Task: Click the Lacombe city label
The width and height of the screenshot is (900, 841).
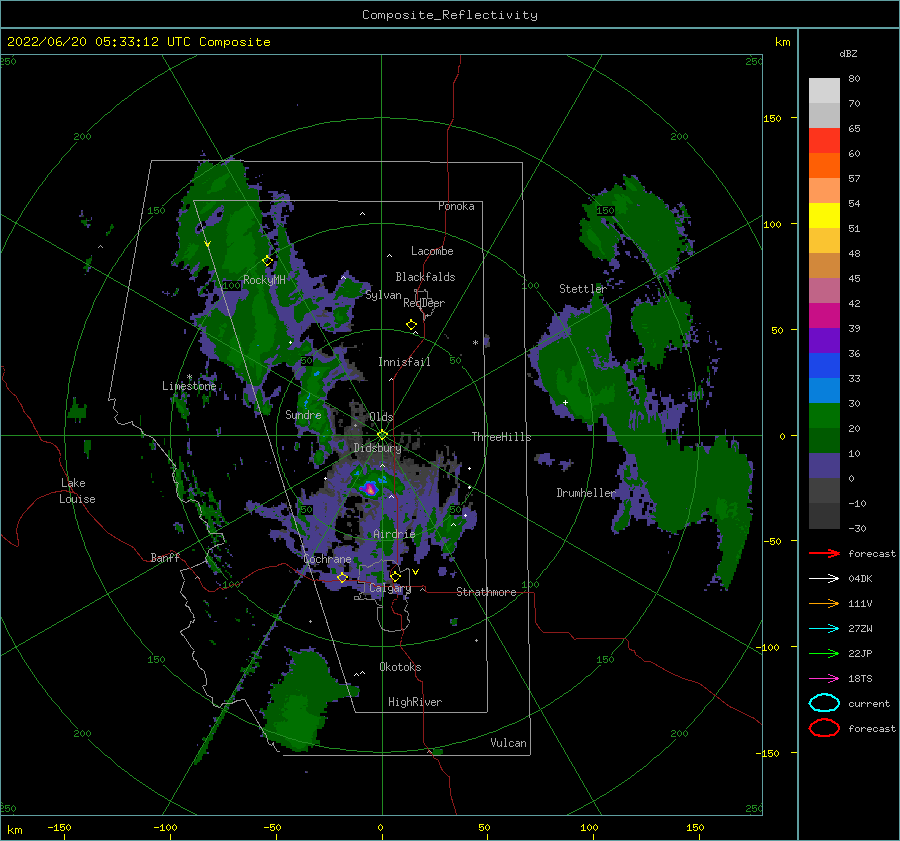Action: [x=432, y=251]
